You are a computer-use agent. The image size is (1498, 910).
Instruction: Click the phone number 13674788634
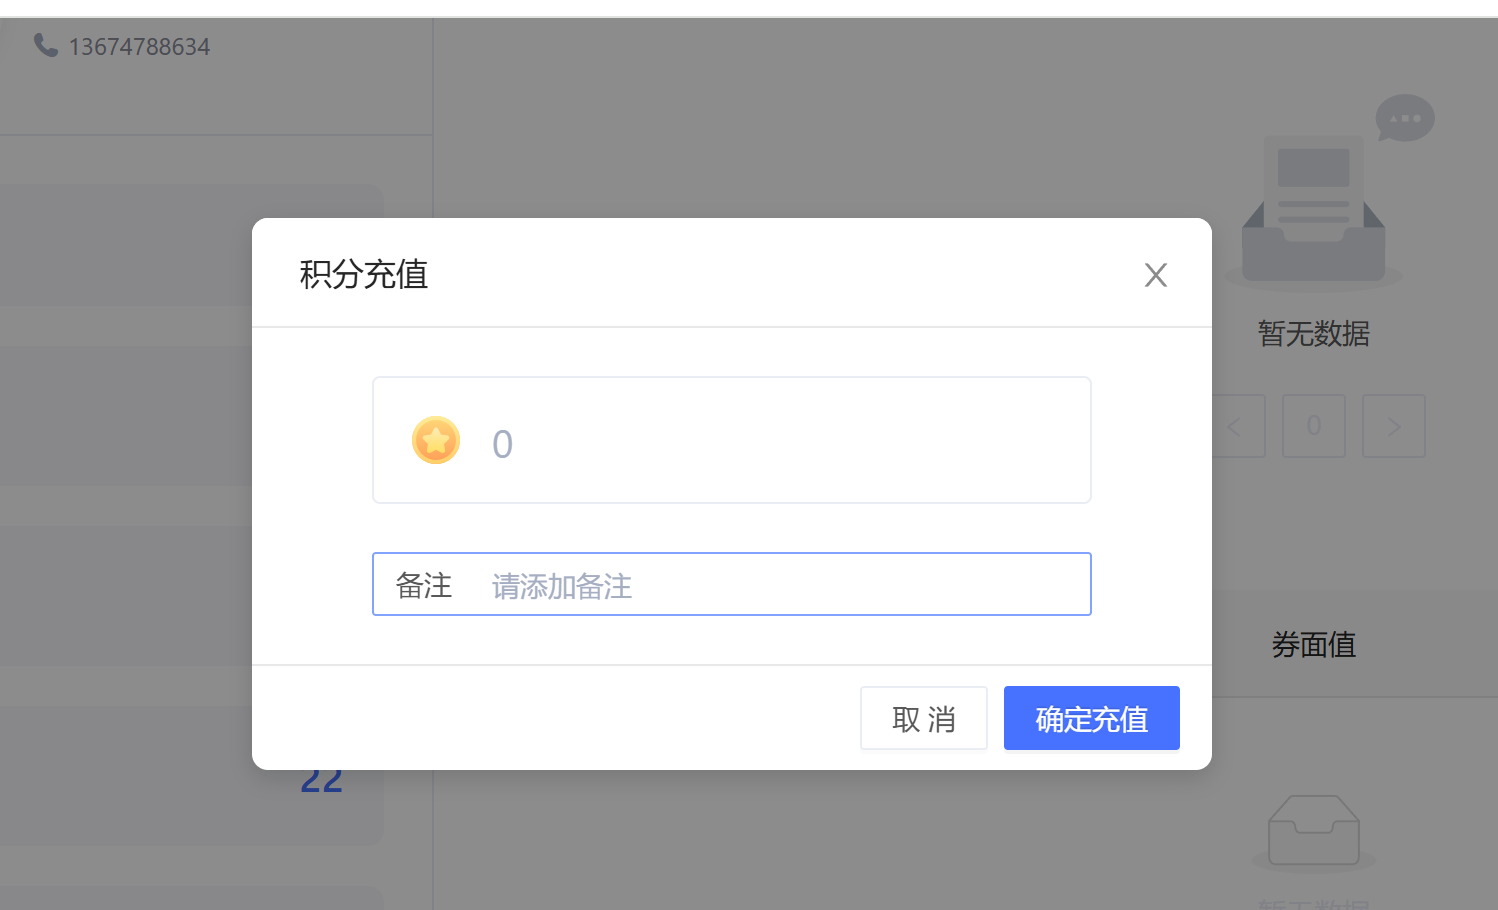[x=139, y=47]
